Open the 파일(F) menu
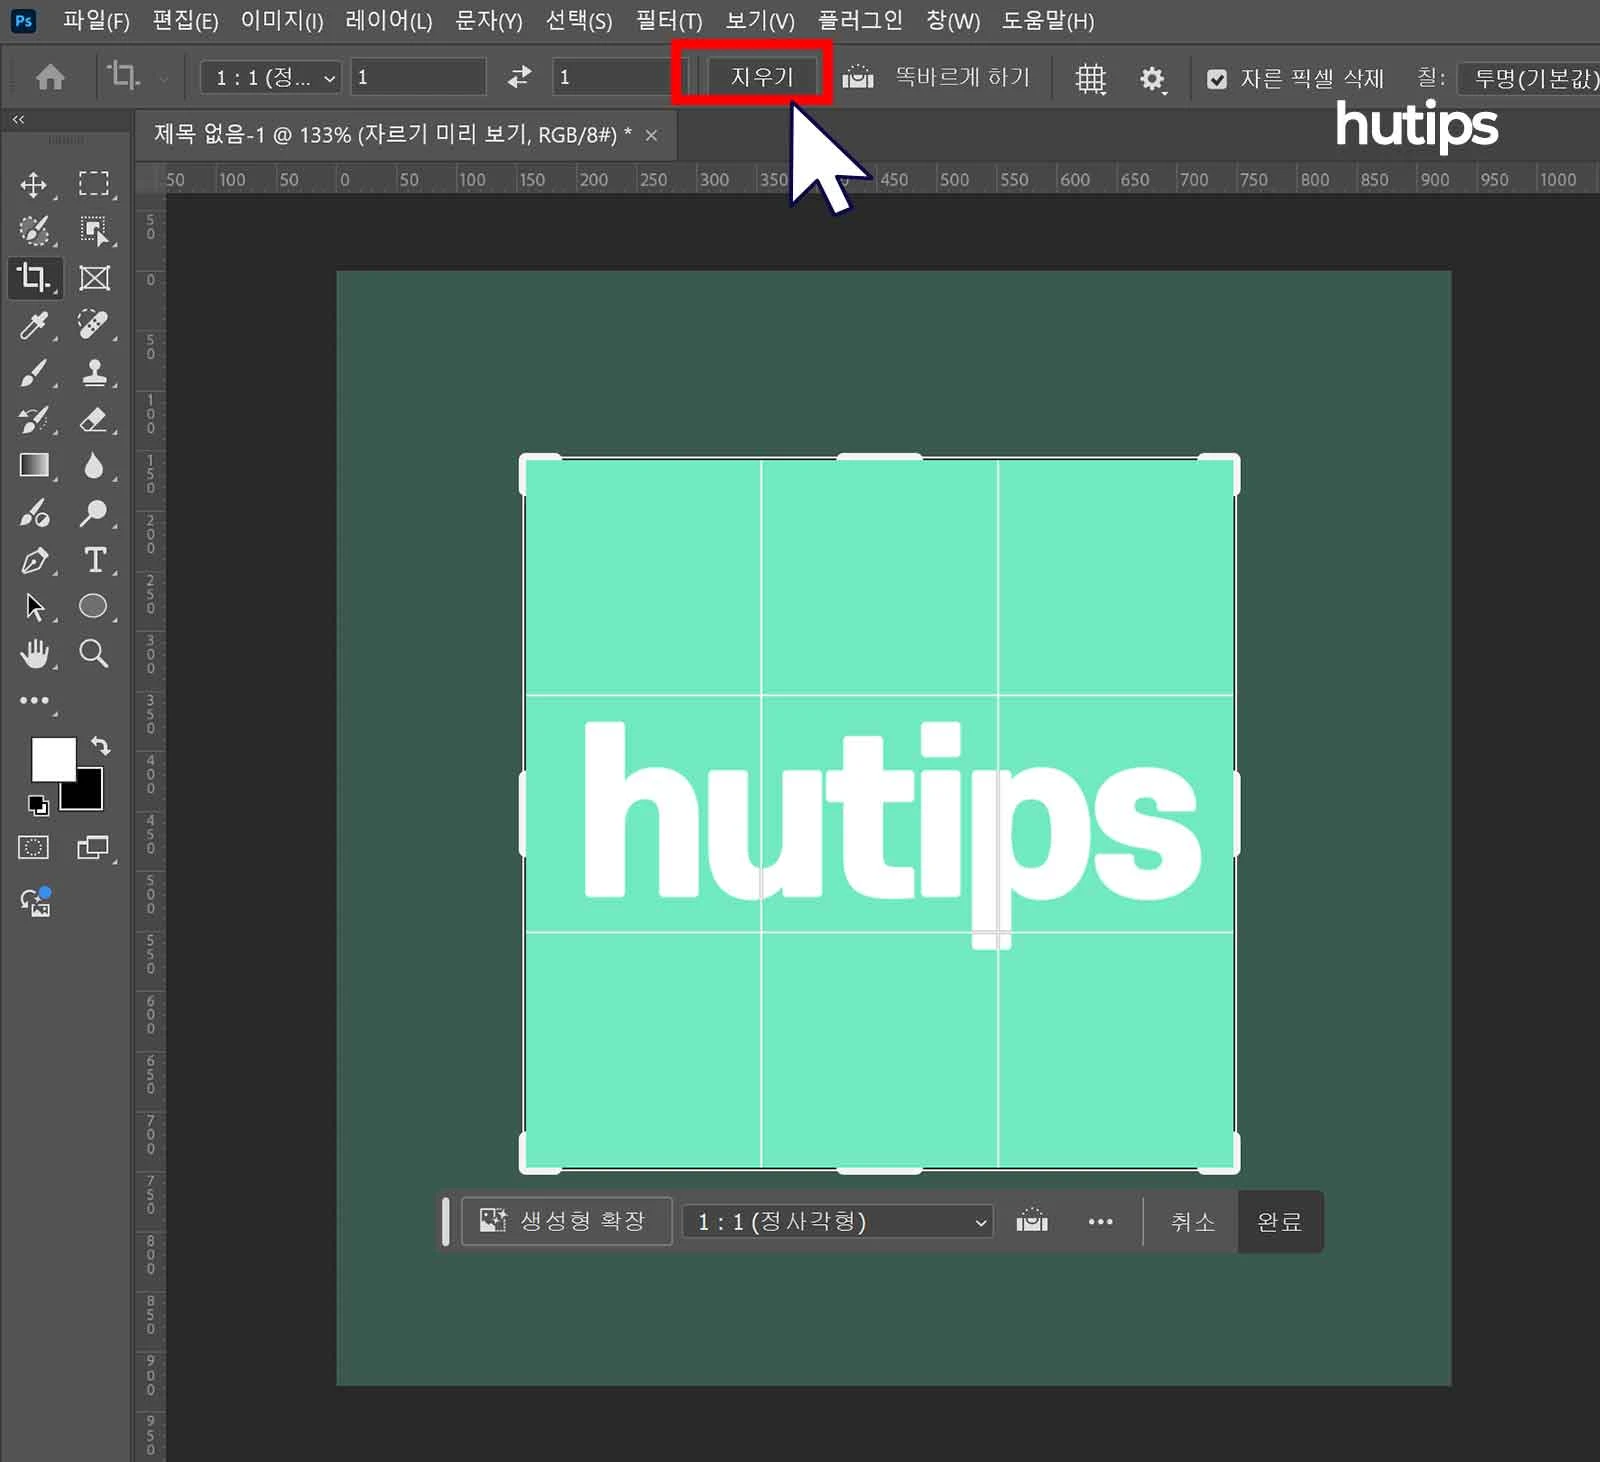The width and height of the screenshot is (1600, 1462). pyautogui.click(x=96, y=21)
